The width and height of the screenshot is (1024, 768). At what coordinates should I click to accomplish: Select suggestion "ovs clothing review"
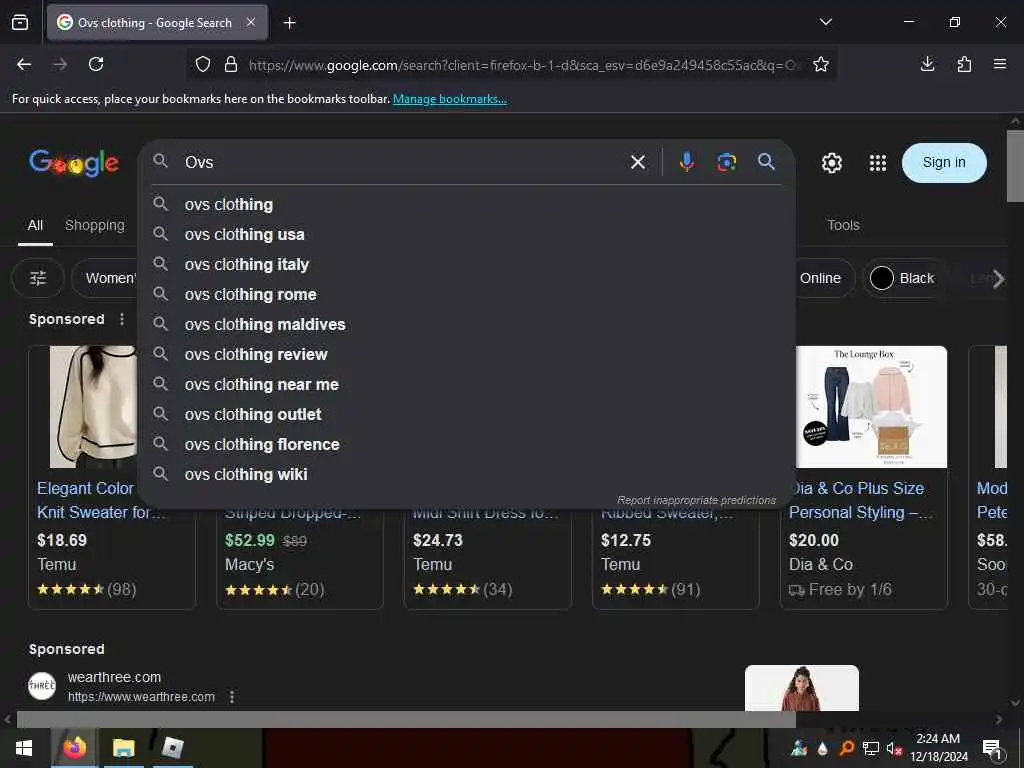click(x=466, y=355)
